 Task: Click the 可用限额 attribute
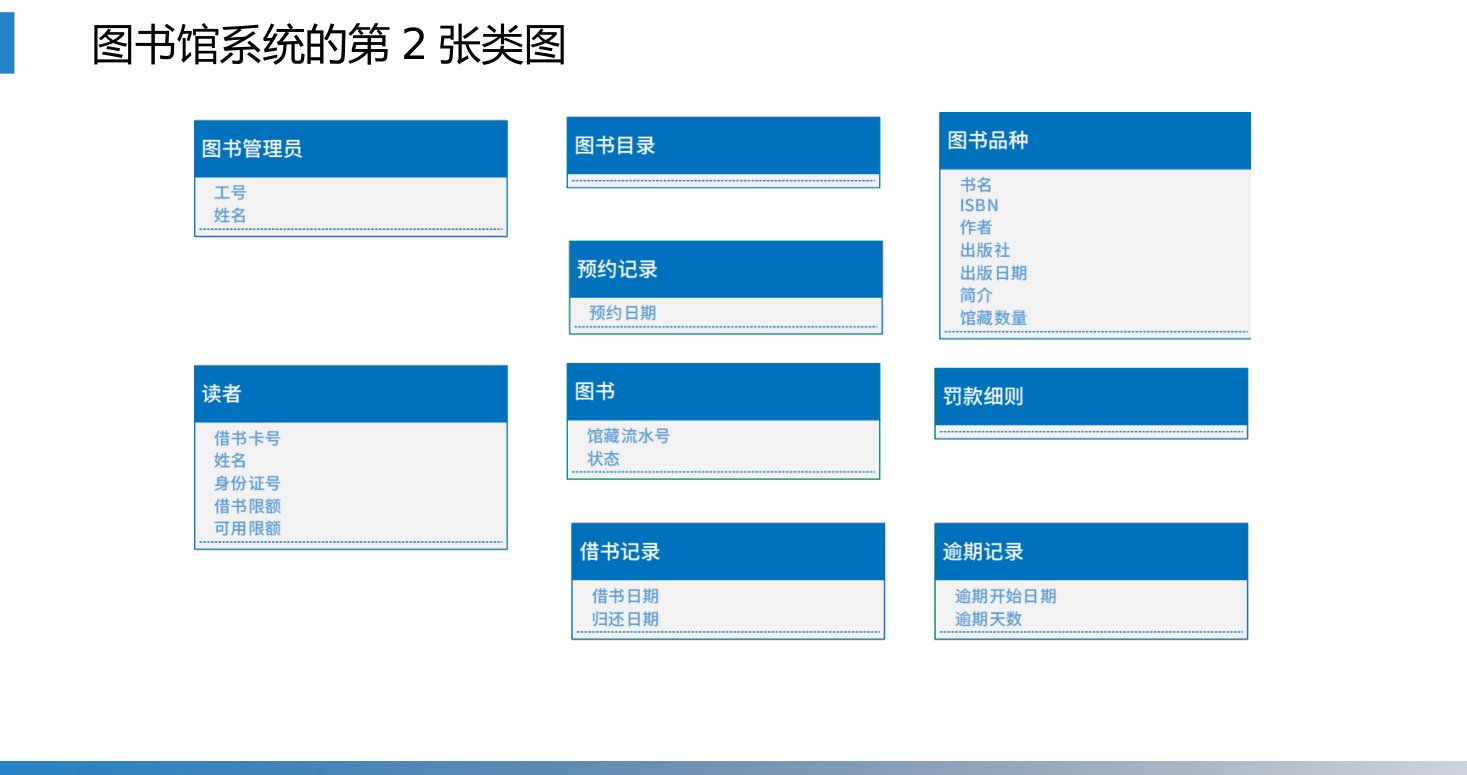point(247,528)
